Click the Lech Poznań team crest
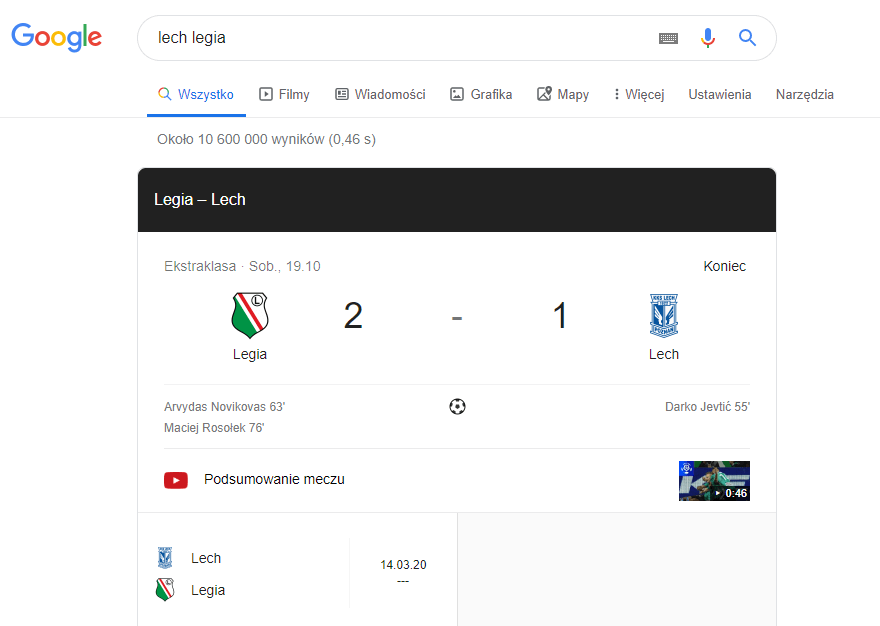 (663, 315)
